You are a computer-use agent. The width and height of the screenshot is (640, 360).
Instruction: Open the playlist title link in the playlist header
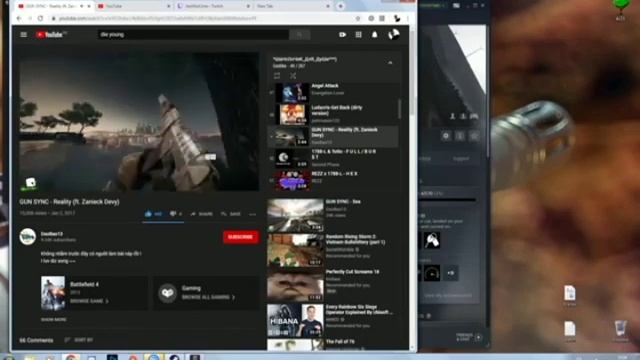point(305,59)
